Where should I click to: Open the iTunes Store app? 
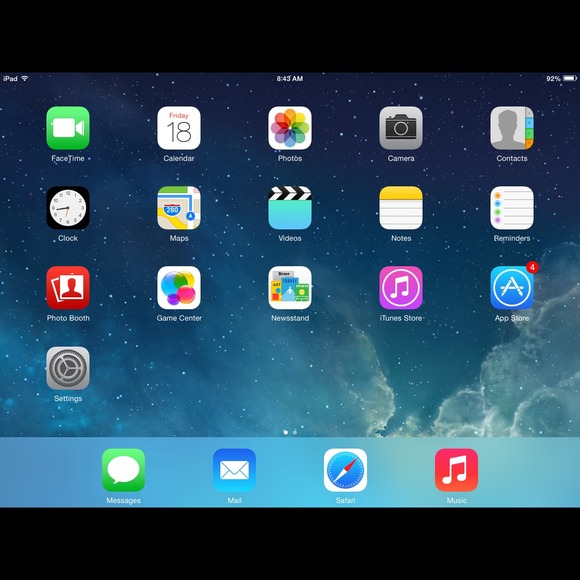[401, 288]
